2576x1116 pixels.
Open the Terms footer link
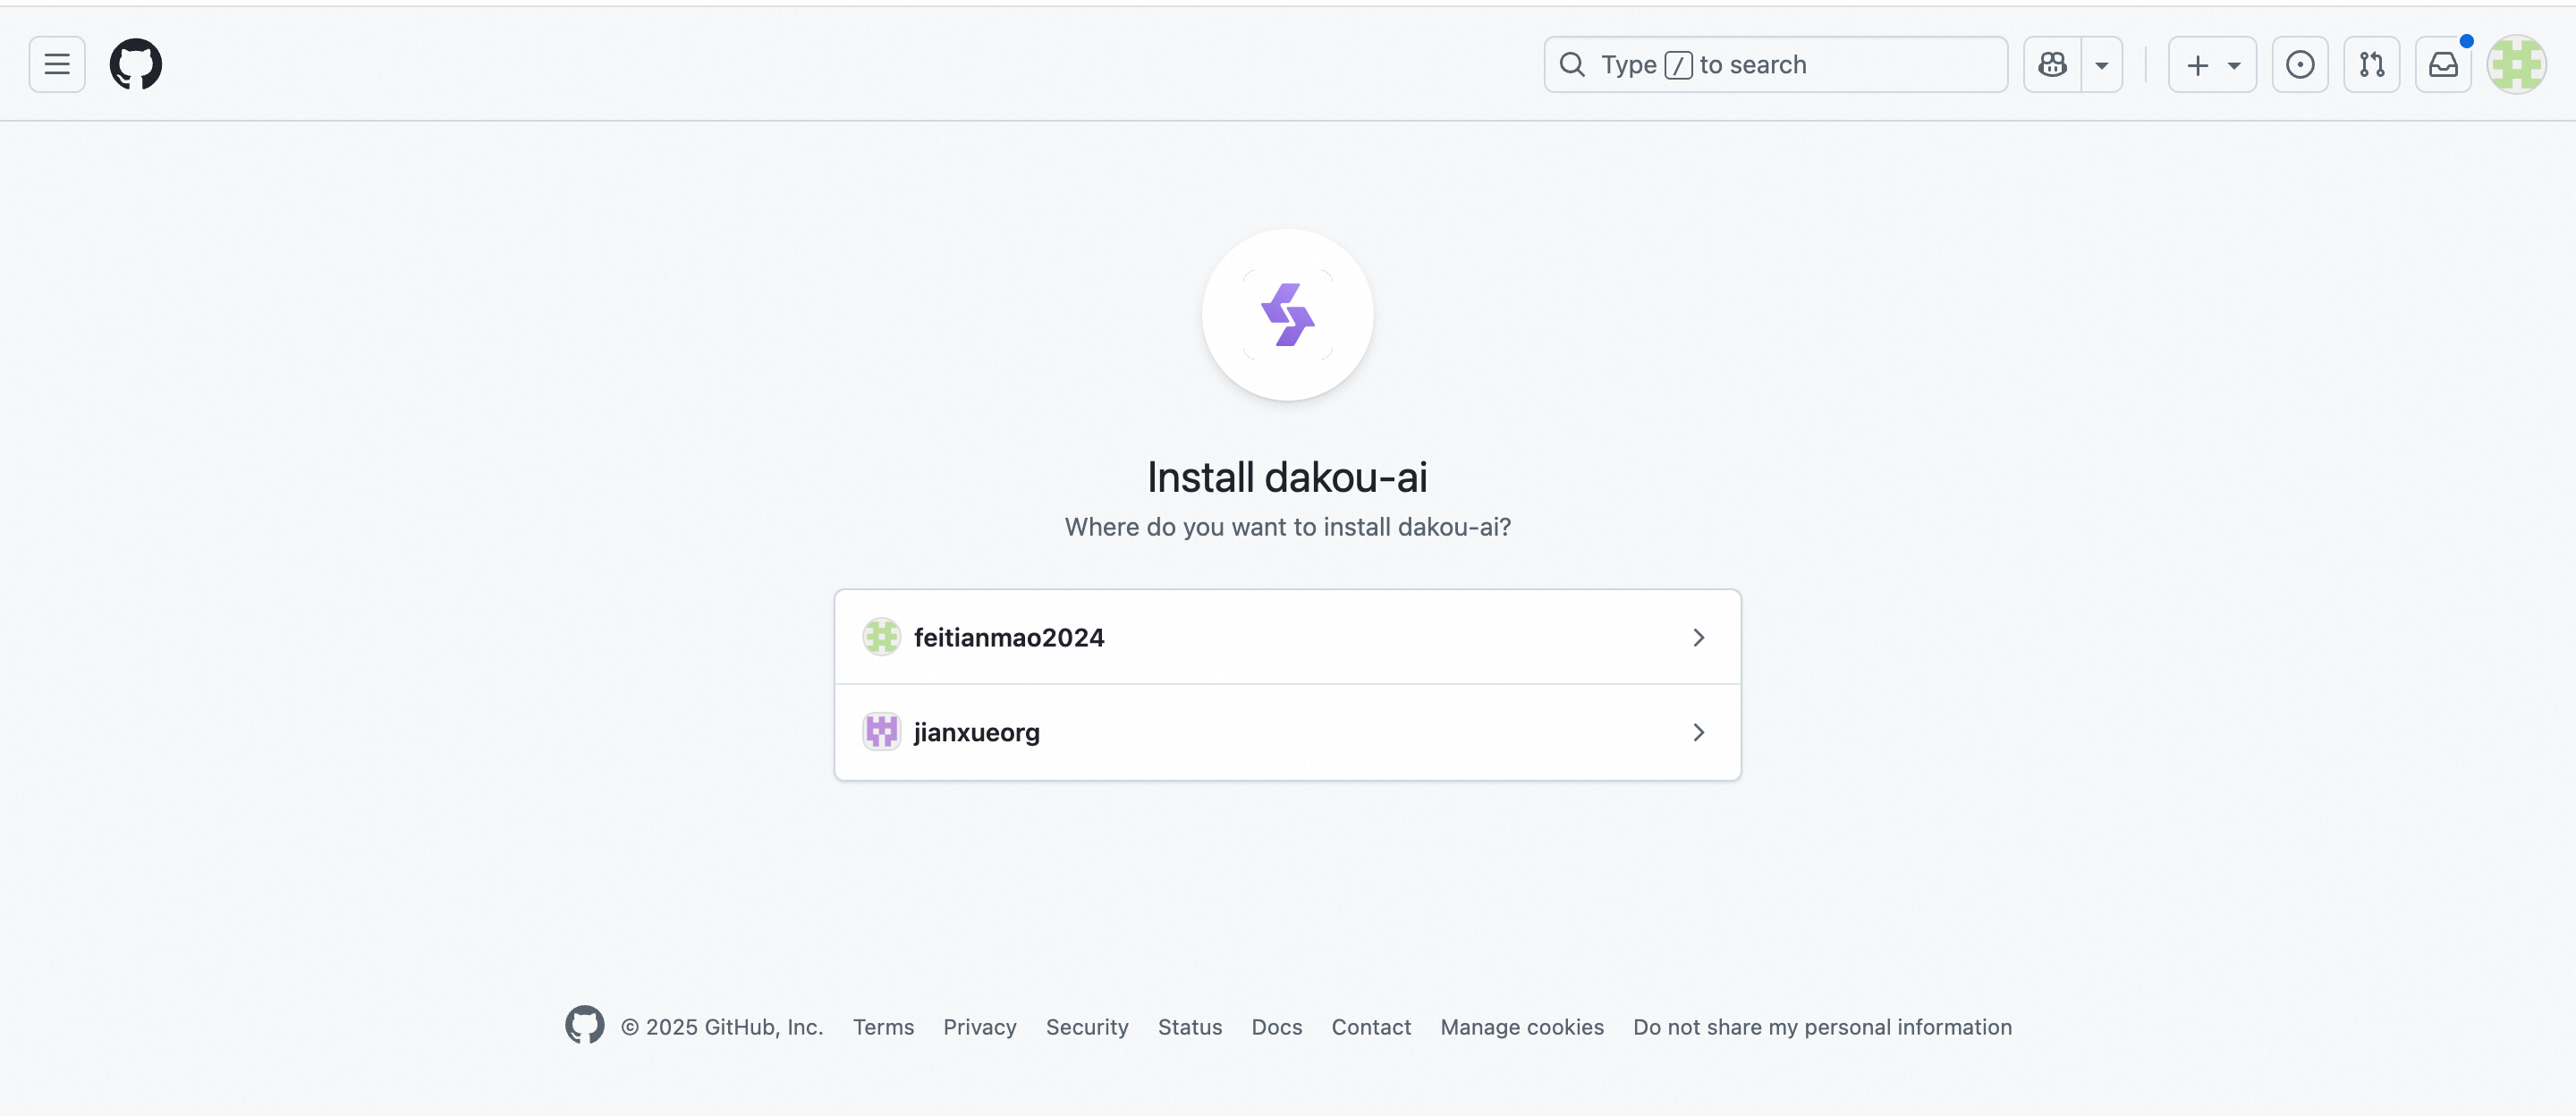[883, 1027]
